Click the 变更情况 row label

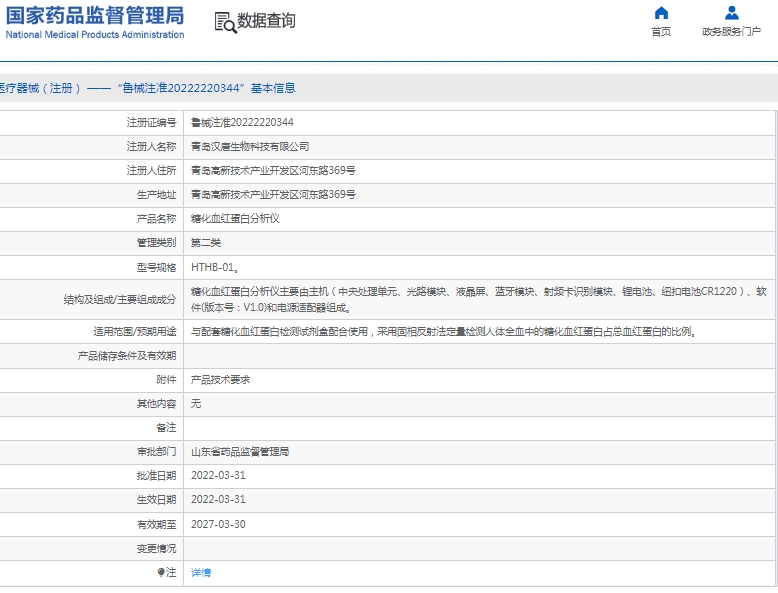[x=156, y=548]
